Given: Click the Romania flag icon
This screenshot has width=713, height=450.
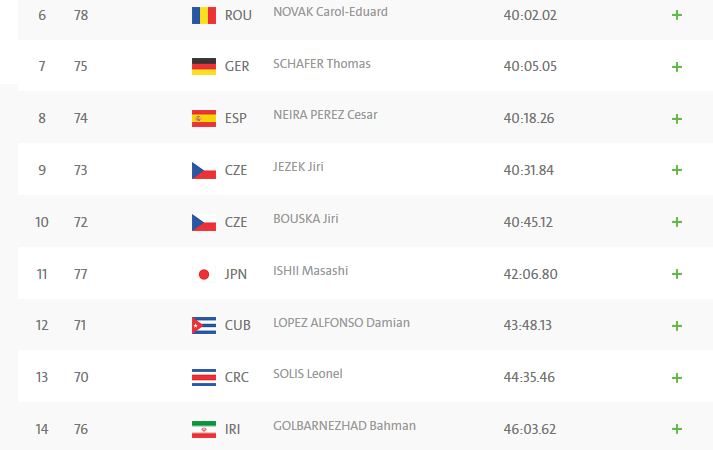Looking at the screenshot, I should (204, 15).
